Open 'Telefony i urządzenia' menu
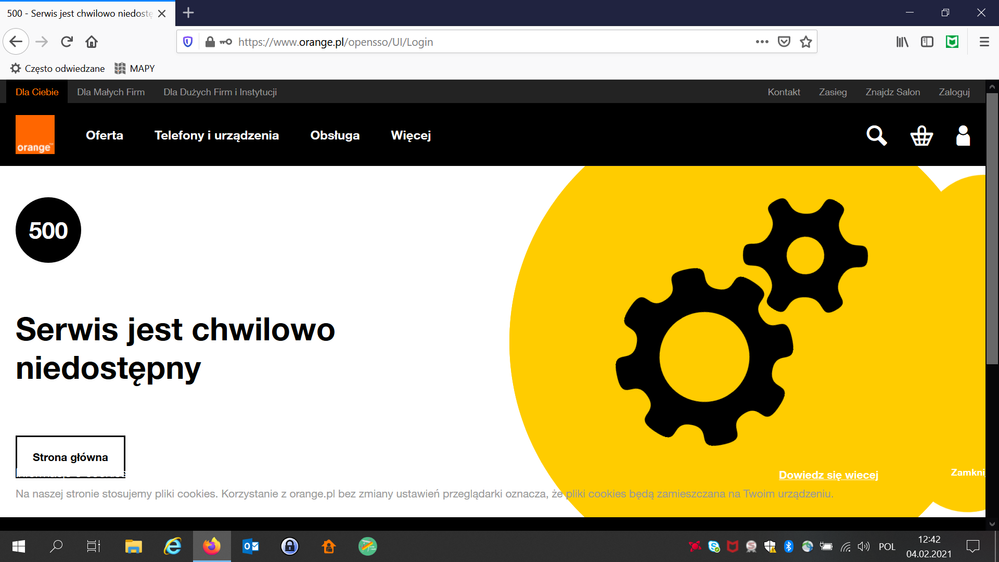 217,135
